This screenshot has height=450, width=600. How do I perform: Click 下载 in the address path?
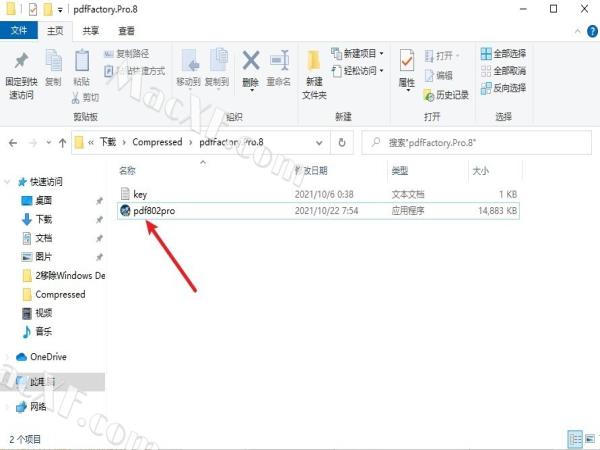pyautogui.click(x=108, y=142)
